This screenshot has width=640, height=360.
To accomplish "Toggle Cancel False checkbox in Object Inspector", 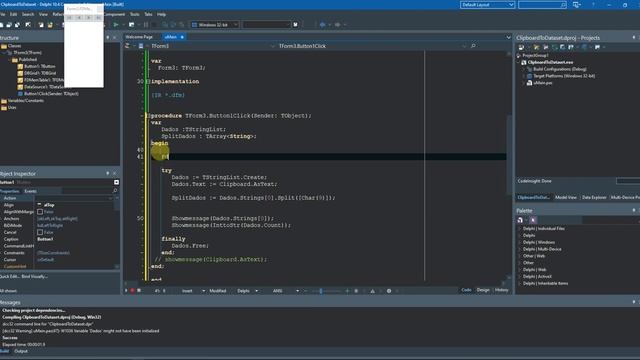I will [40, 232].
